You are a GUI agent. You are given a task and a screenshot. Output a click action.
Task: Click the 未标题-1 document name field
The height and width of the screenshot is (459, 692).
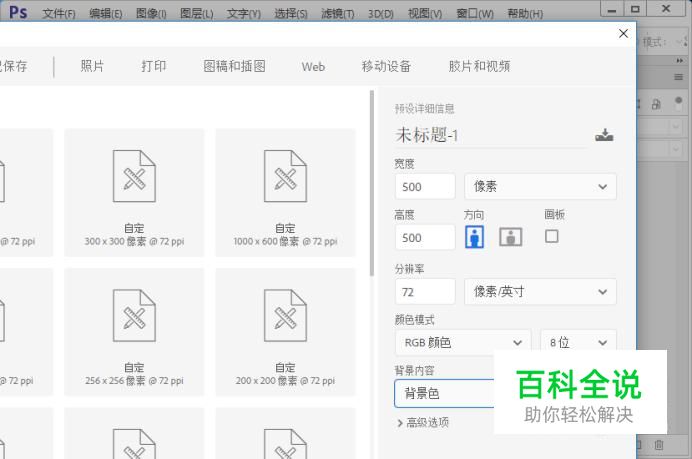pyautogui.click(x=490, y=135)
